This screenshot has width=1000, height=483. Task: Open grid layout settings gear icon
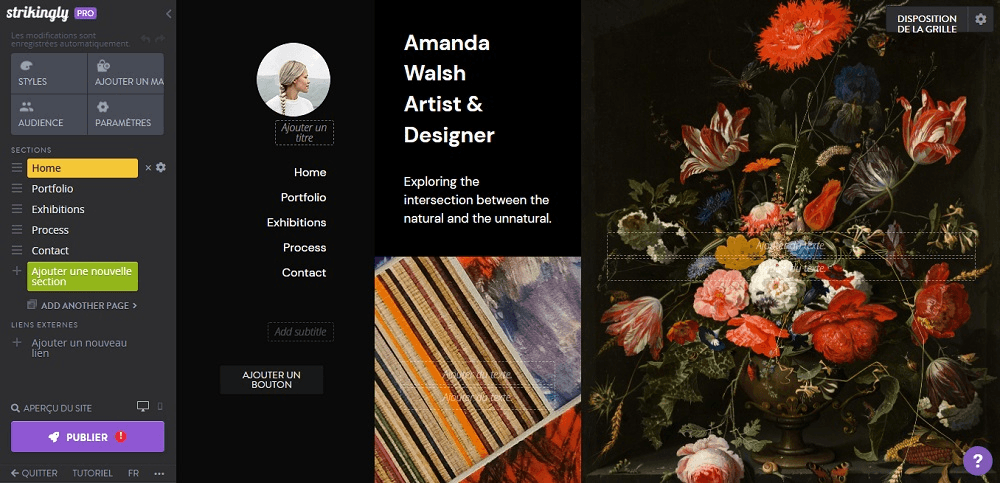click(981, 19)
